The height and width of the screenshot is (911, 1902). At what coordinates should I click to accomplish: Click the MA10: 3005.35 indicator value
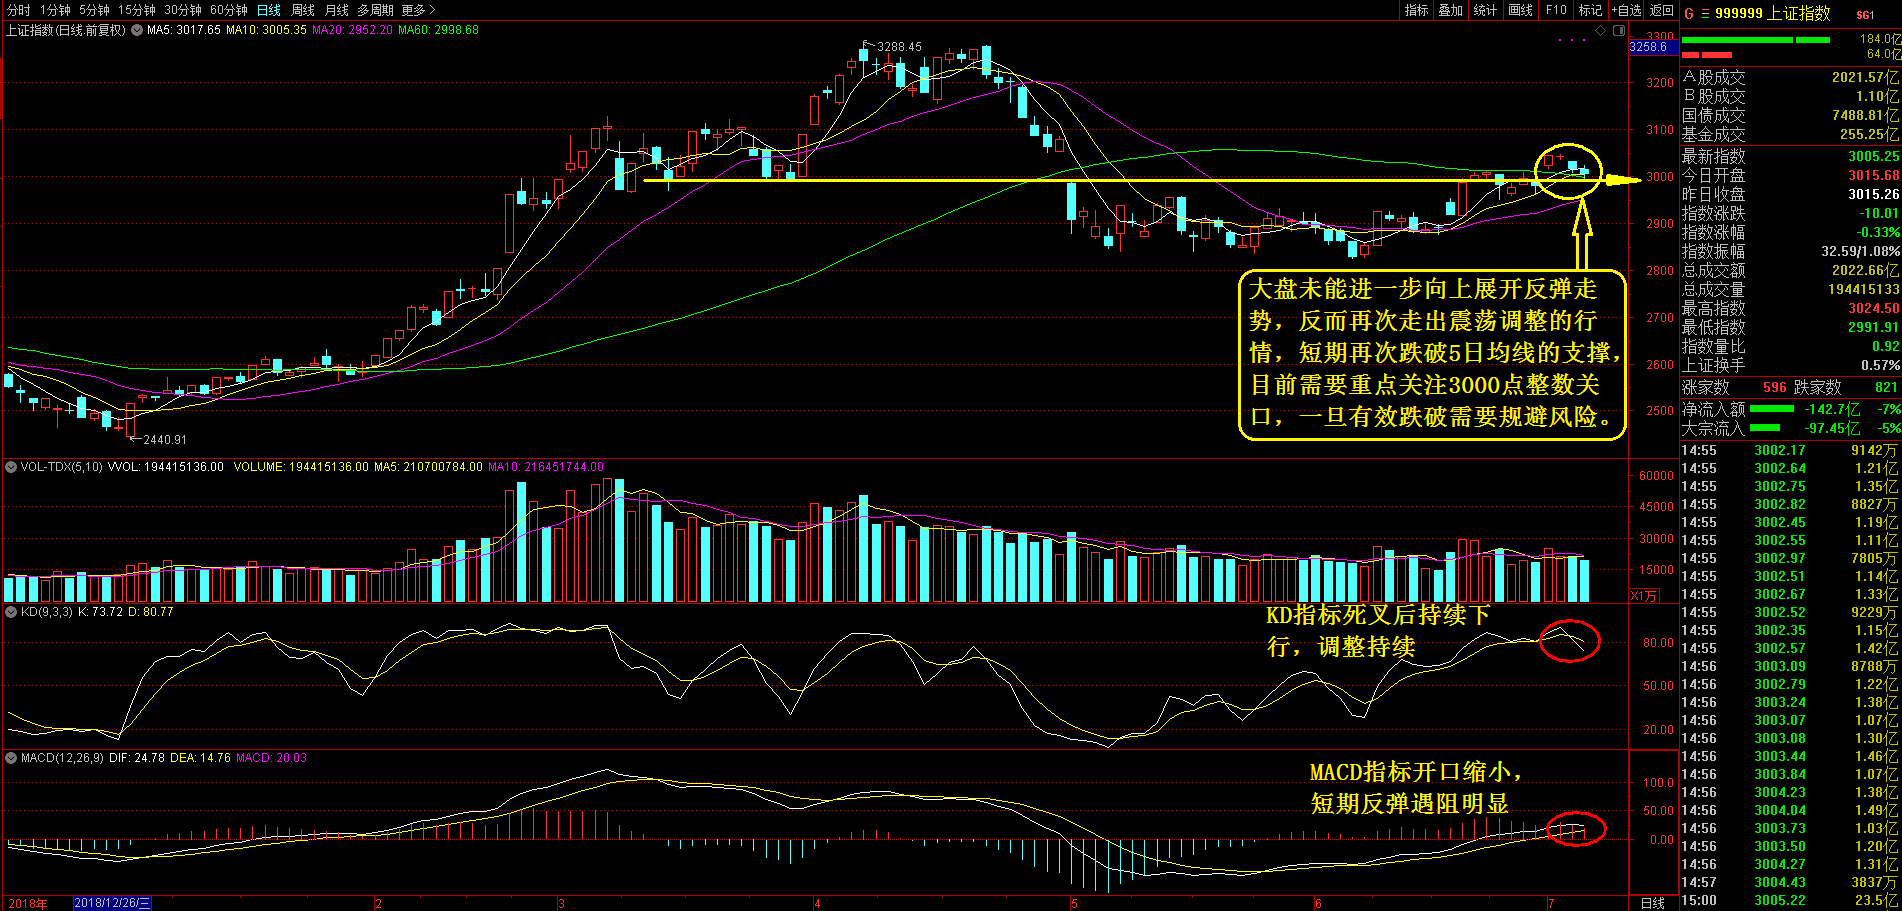click(x=266, y=30)
